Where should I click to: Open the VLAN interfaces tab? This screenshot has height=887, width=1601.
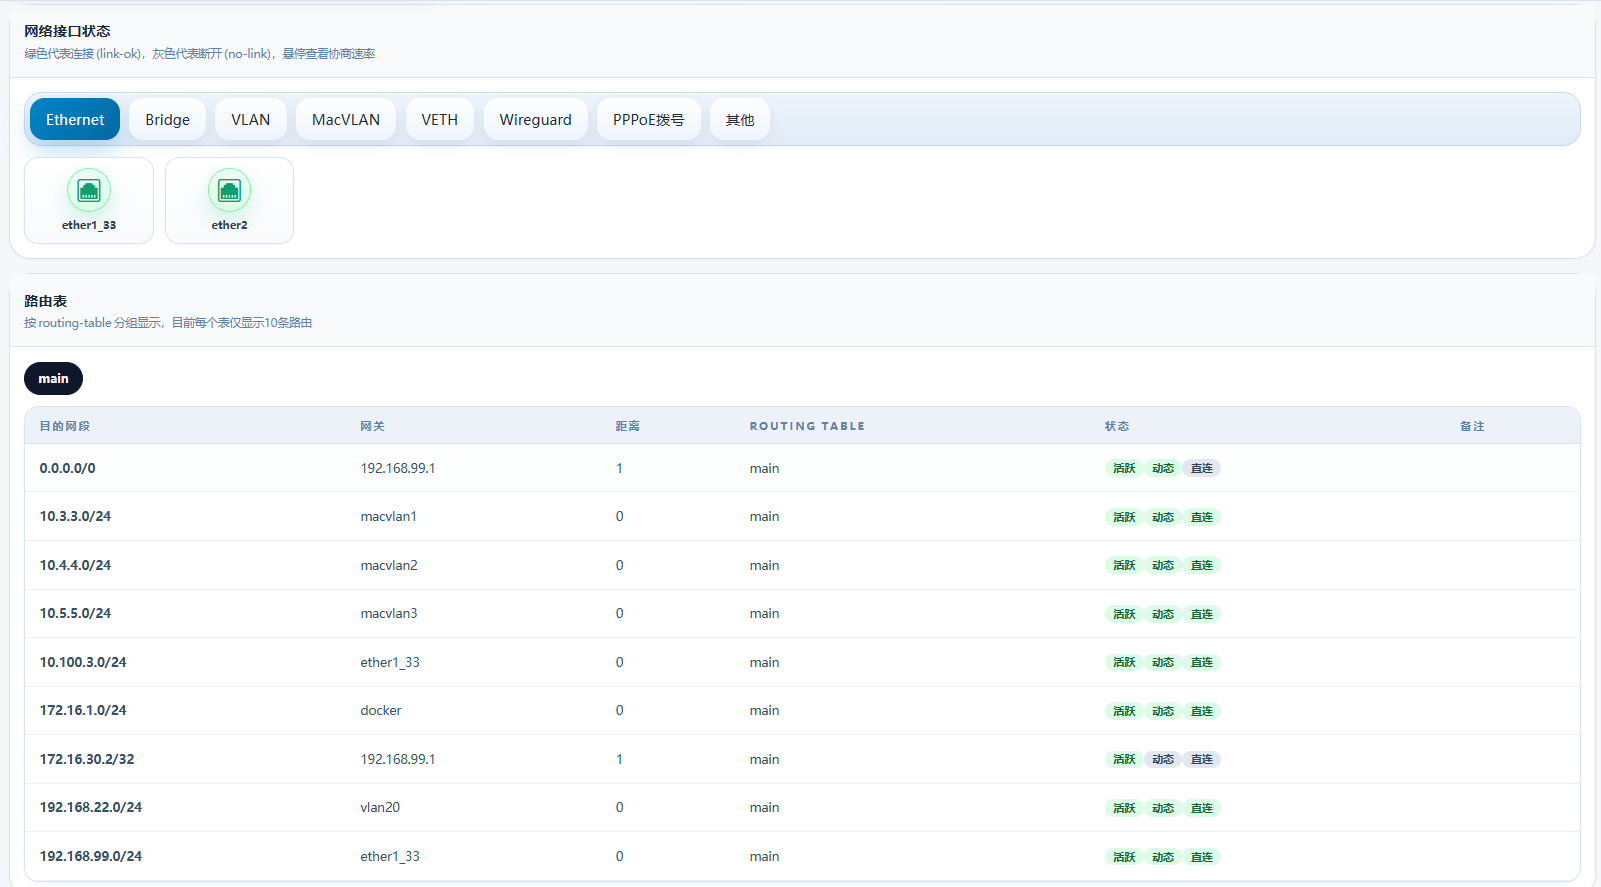(x=250, y=120)
